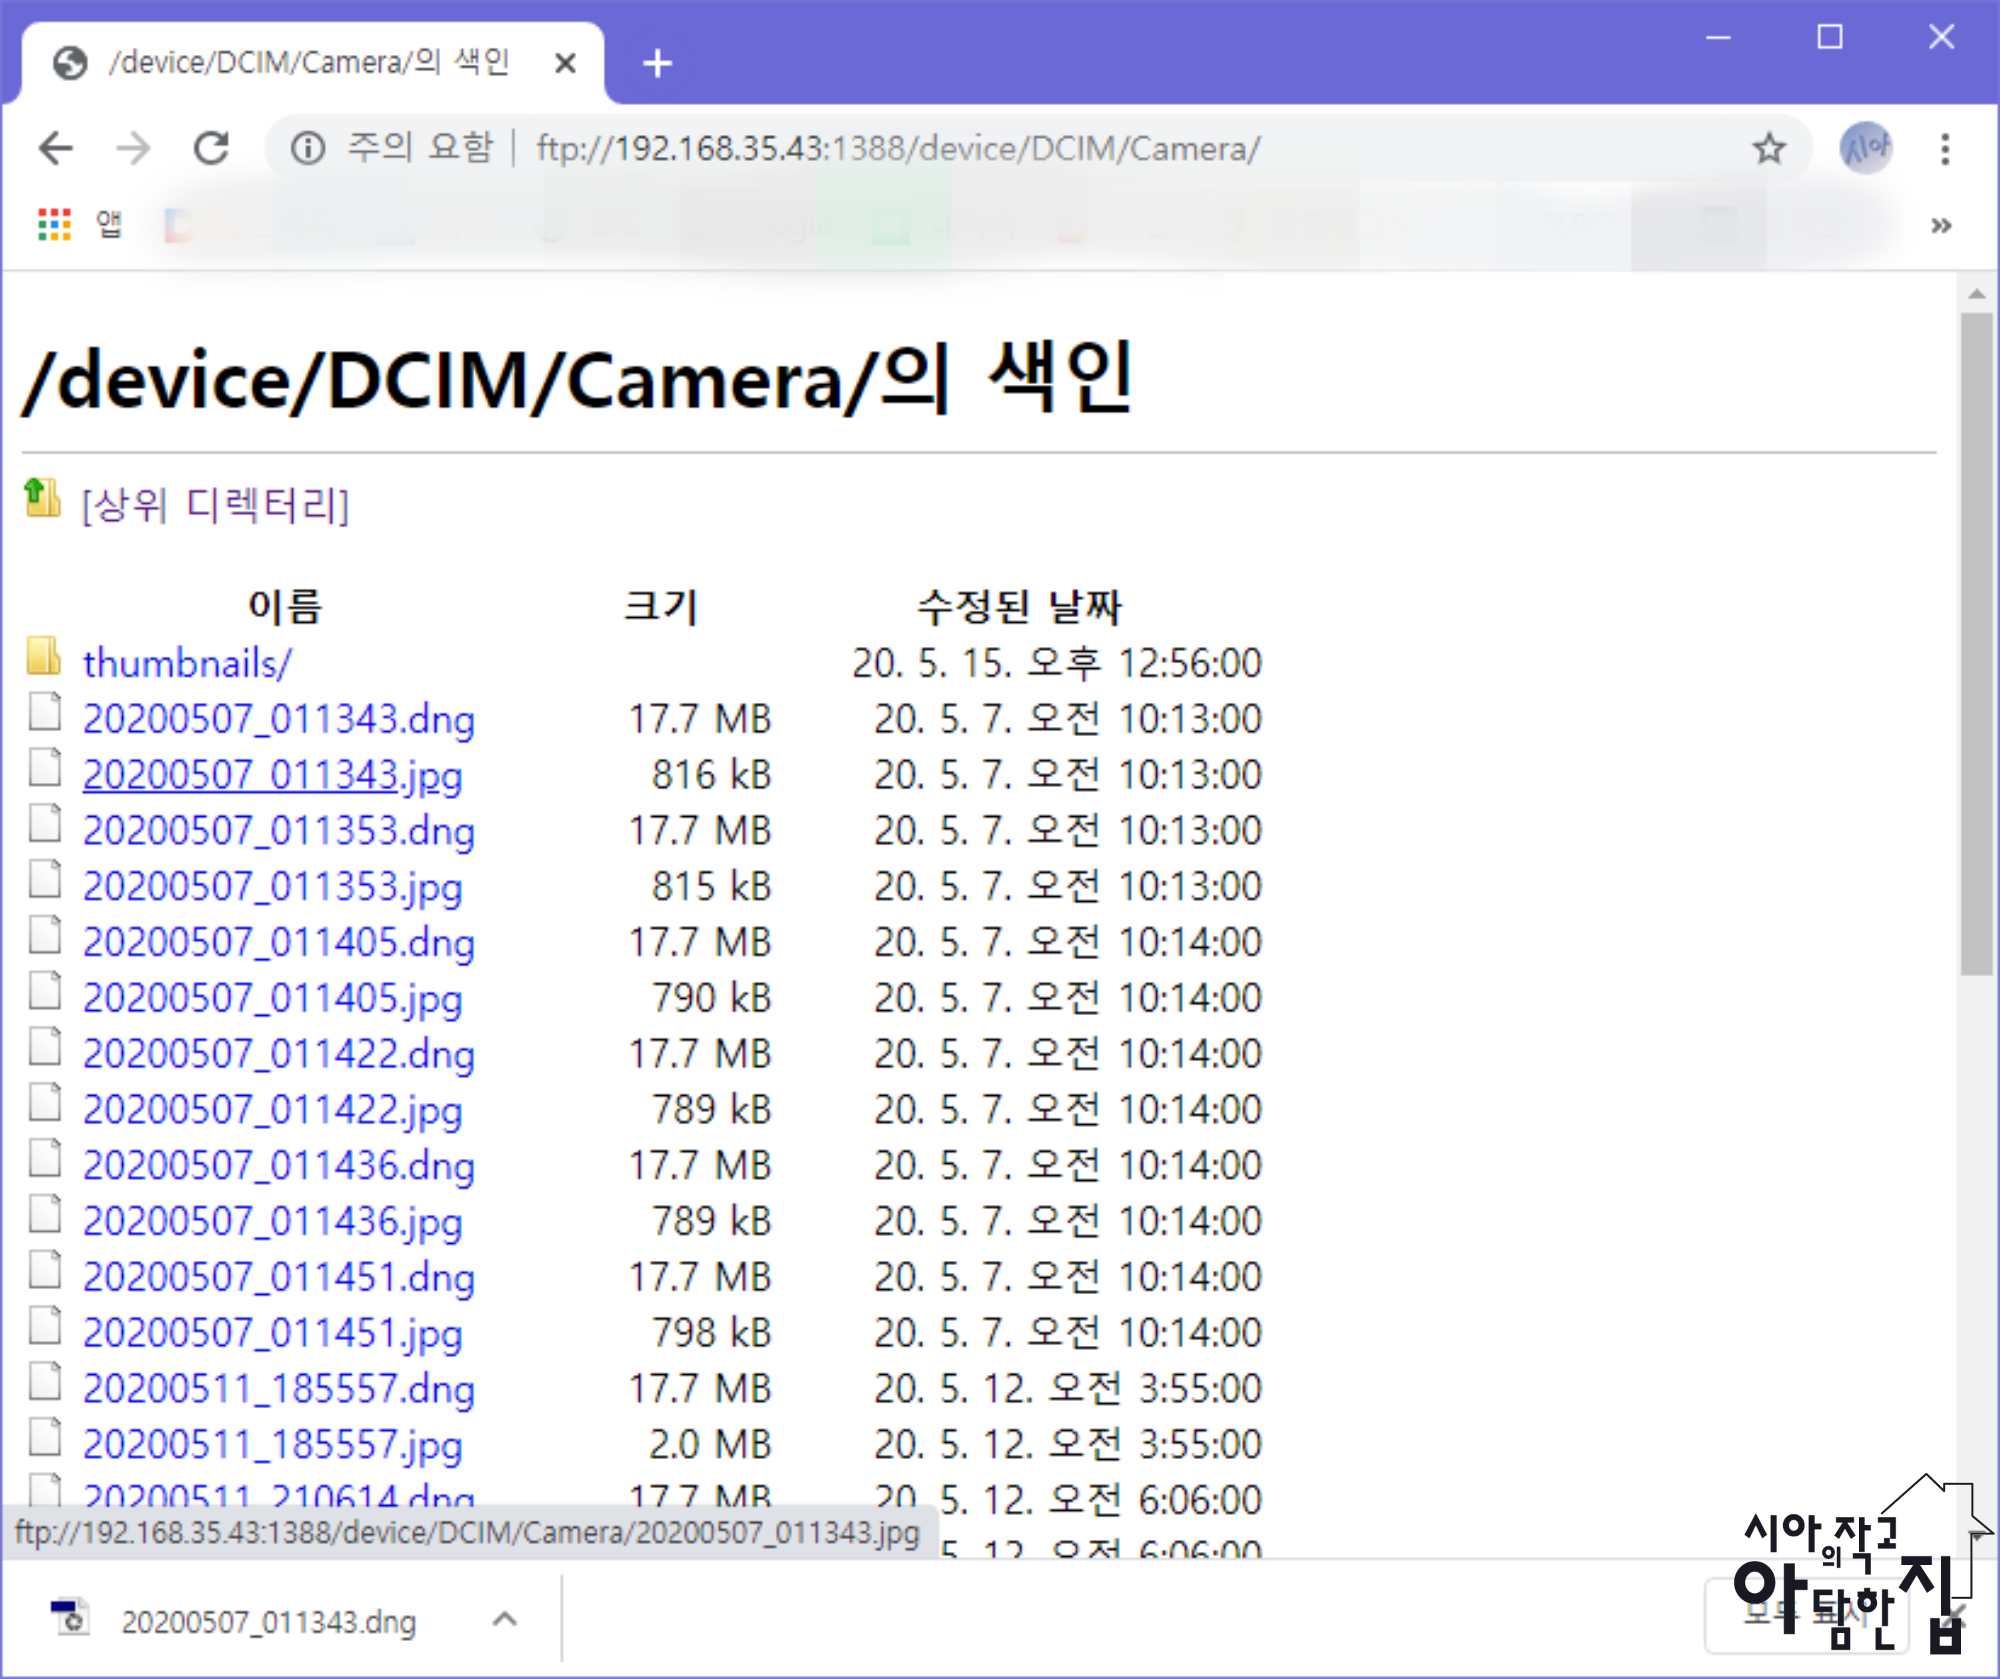This screenshot has width=2000, height=1679.
Task: Click the site information warning icon
Action: pos(307,149)
